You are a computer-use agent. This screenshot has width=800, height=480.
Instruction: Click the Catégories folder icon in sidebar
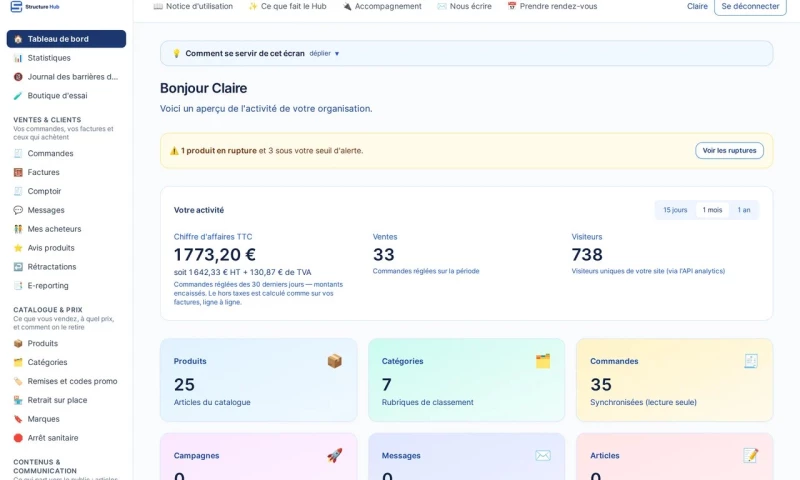pos(18,362)
